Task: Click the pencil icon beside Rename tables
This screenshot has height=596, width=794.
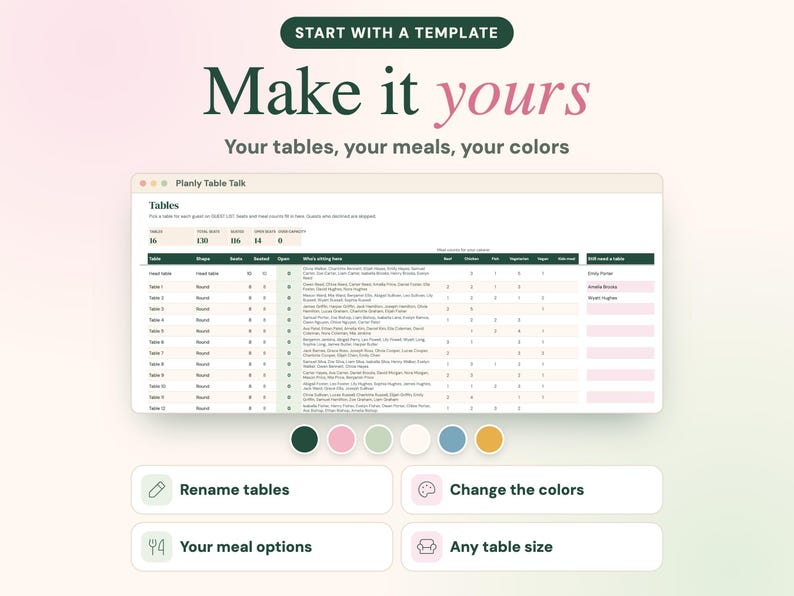Action: pyautogui.click(x=156, y=490)
